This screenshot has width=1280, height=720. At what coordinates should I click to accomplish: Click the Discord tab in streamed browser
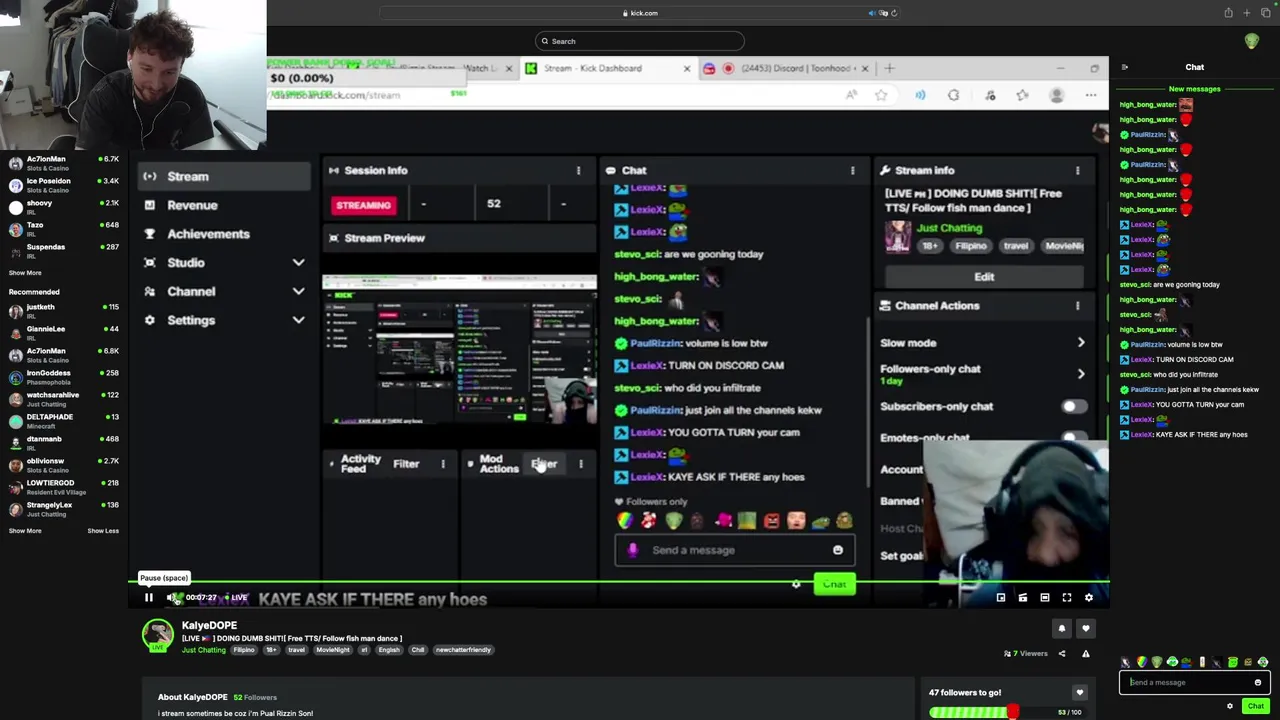tap(785, 69)
